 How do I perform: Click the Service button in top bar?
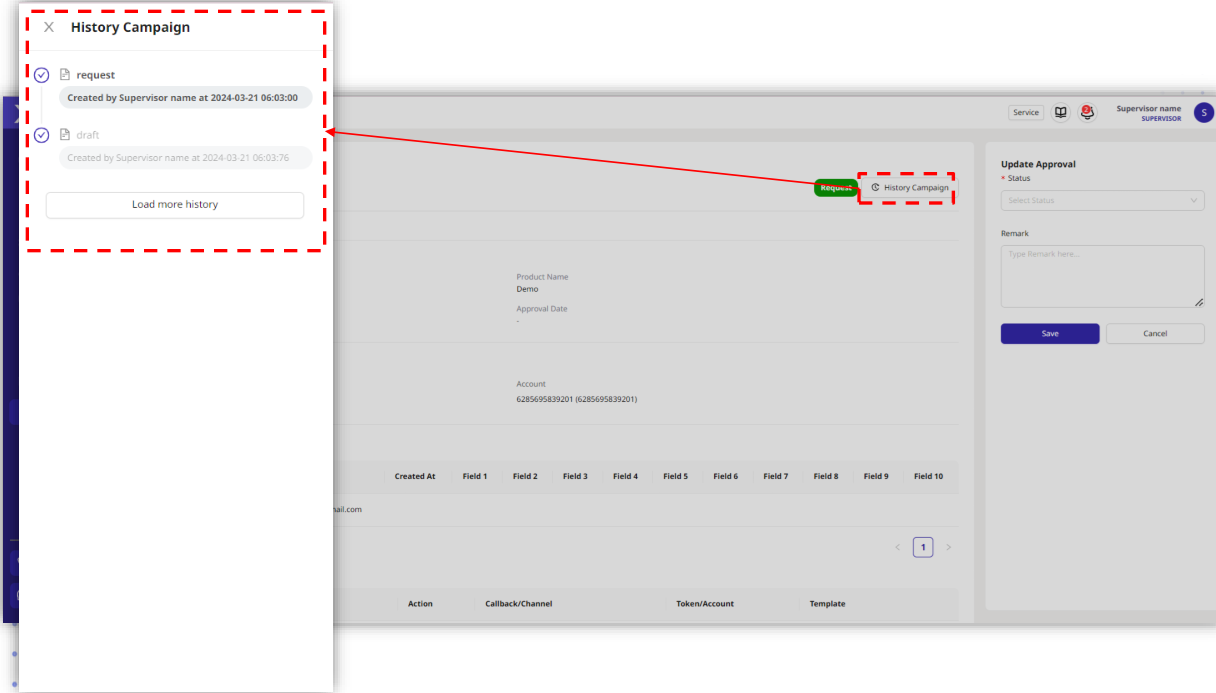tap(1026, 112)
